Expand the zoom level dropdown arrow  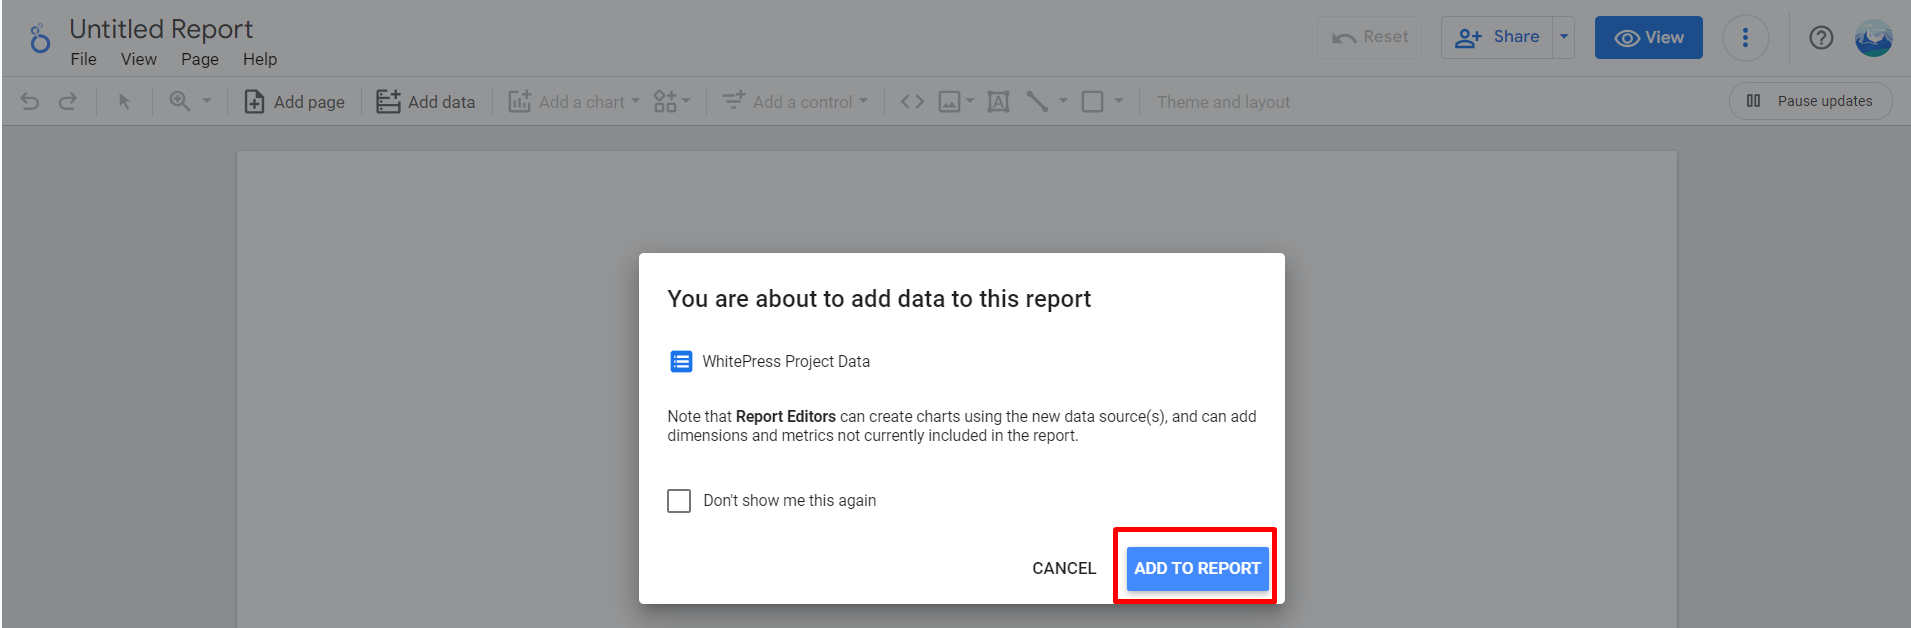[x=207, y=101]
